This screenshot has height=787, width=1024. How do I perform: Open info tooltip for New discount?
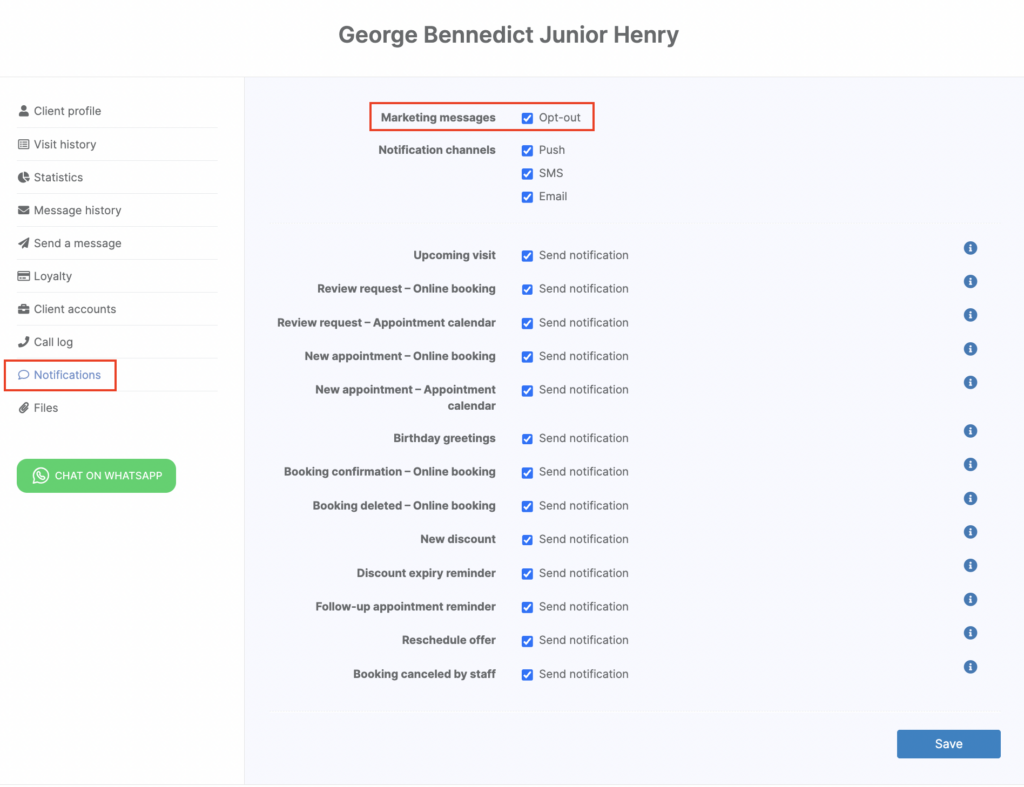click(x=970, y=532)
